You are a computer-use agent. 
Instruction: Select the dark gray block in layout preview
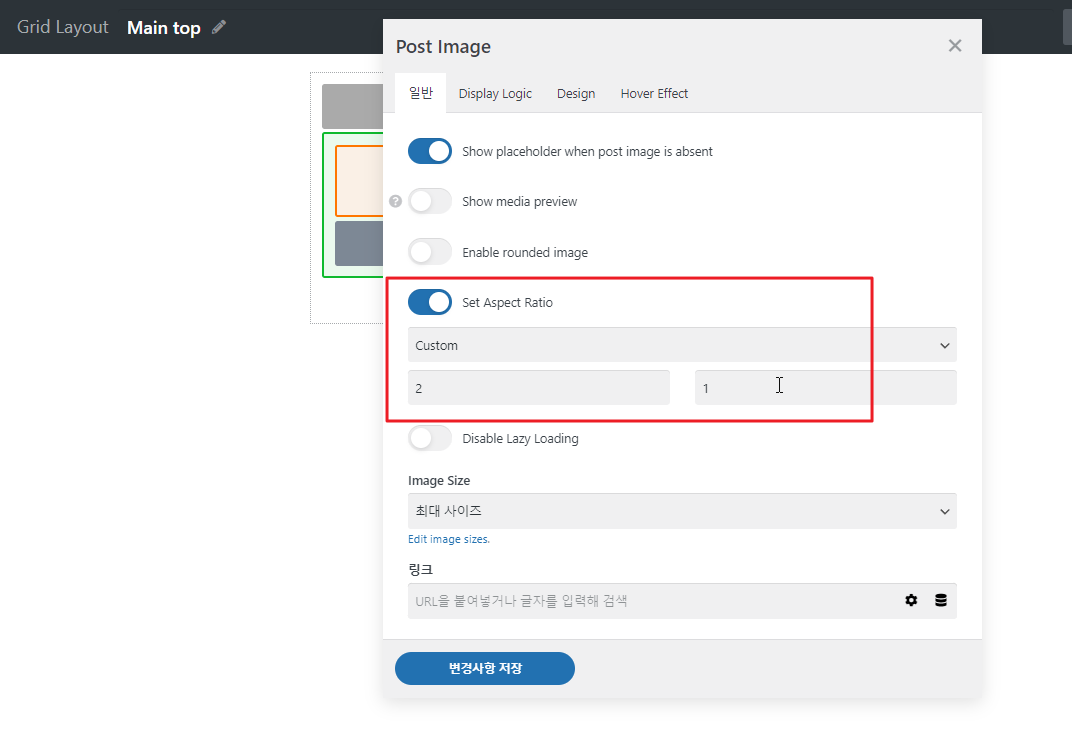coord(359,243)
